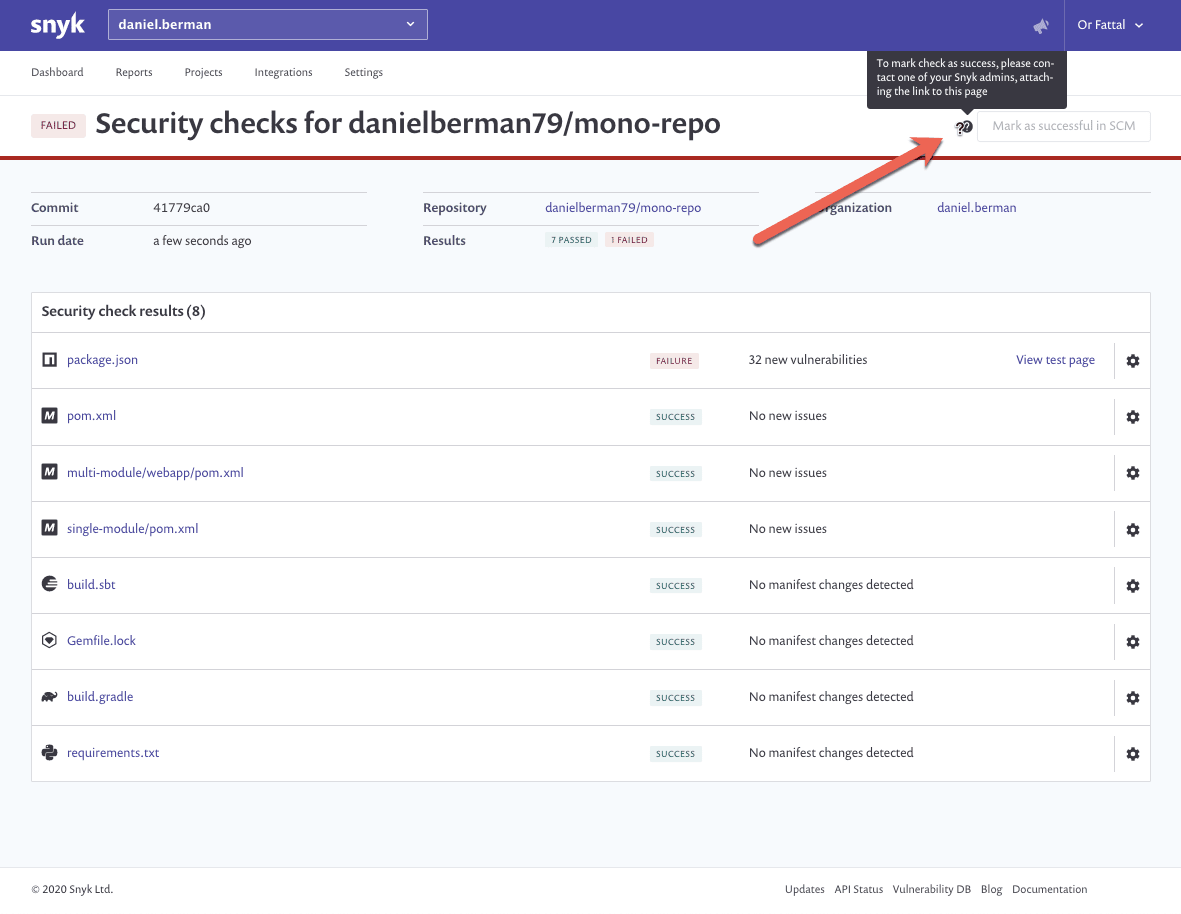Click the 7 PASSED results badge
Image resolution: width=1181 pixels, height=914 pixels.
click(571, 240)
